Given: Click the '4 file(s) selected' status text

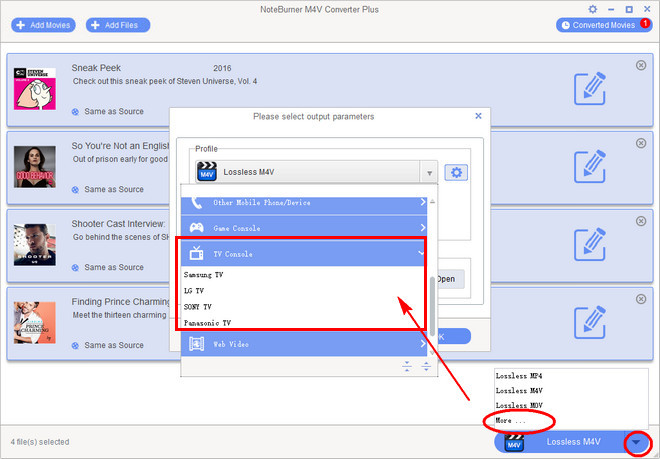Looking at the screenshot, I should click(x=40, y=442).
